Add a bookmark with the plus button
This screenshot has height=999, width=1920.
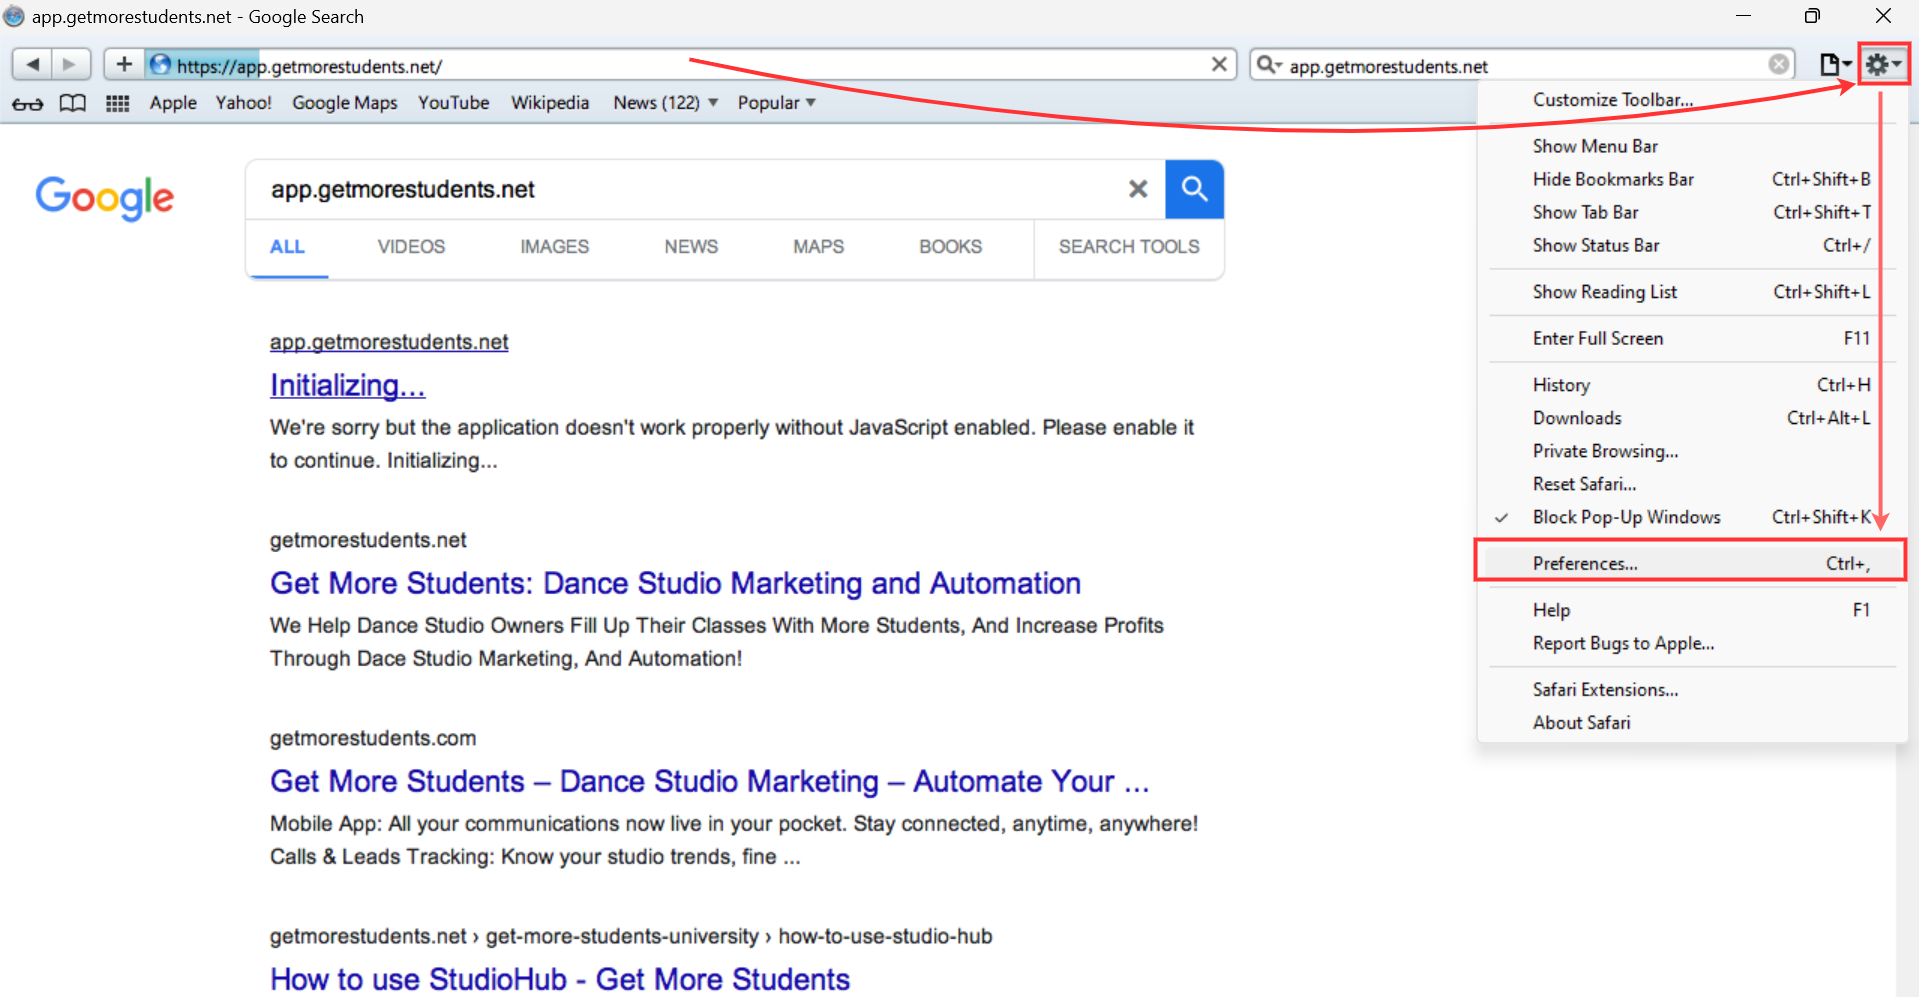124,65
